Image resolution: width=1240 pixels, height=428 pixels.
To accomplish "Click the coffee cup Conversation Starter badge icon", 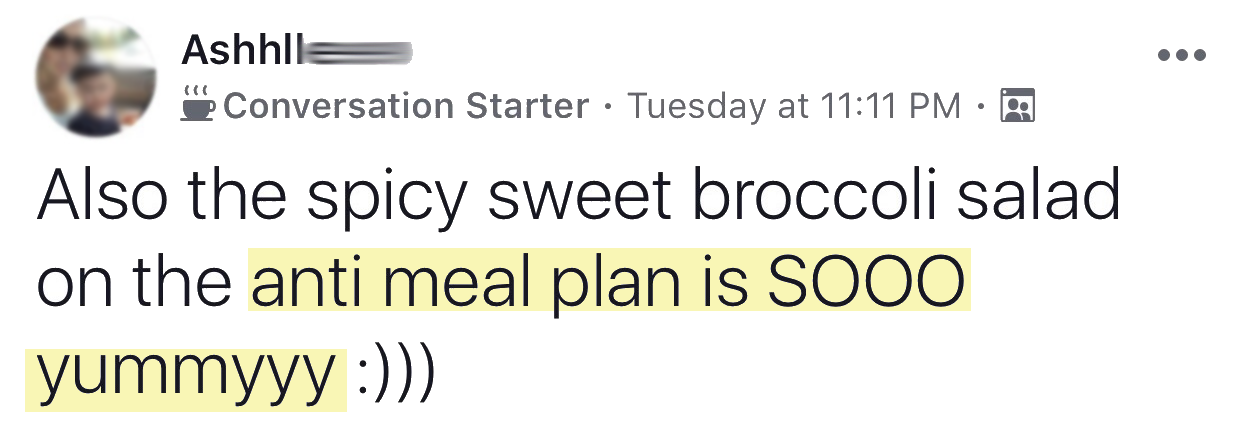I will click(198, 104).
